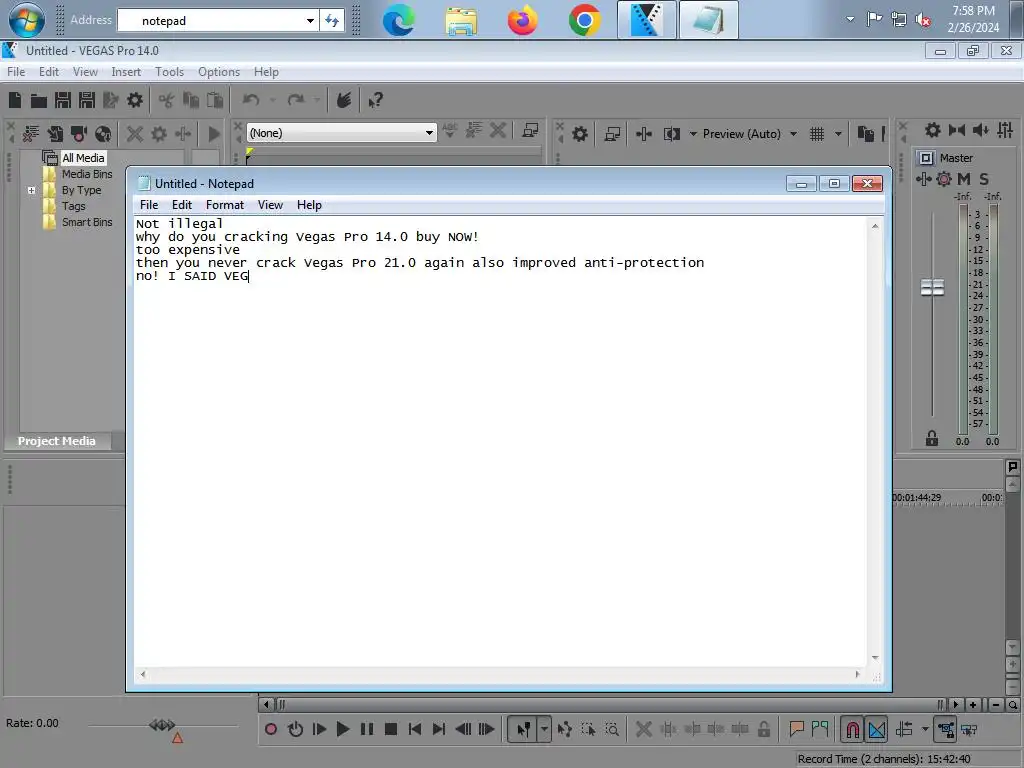Open the Auto Ripple mode dropdown arrow
The height and width of the screenshot is (768, 1024).
coord(925,729)
